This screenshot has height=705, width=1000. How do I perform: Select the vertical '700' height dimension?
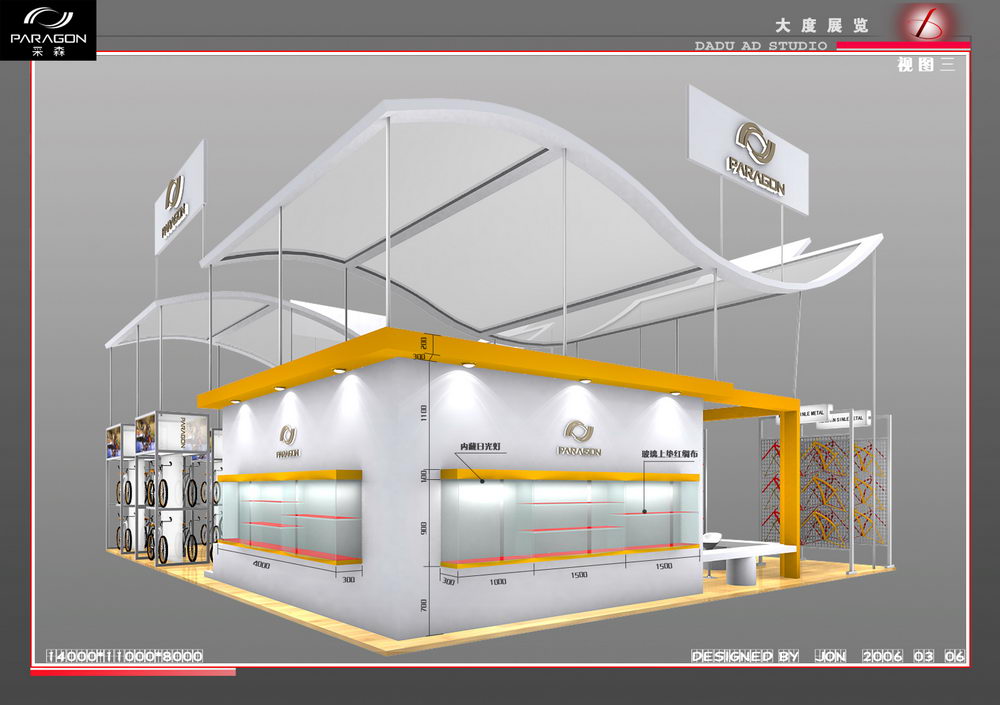[423, 605]
